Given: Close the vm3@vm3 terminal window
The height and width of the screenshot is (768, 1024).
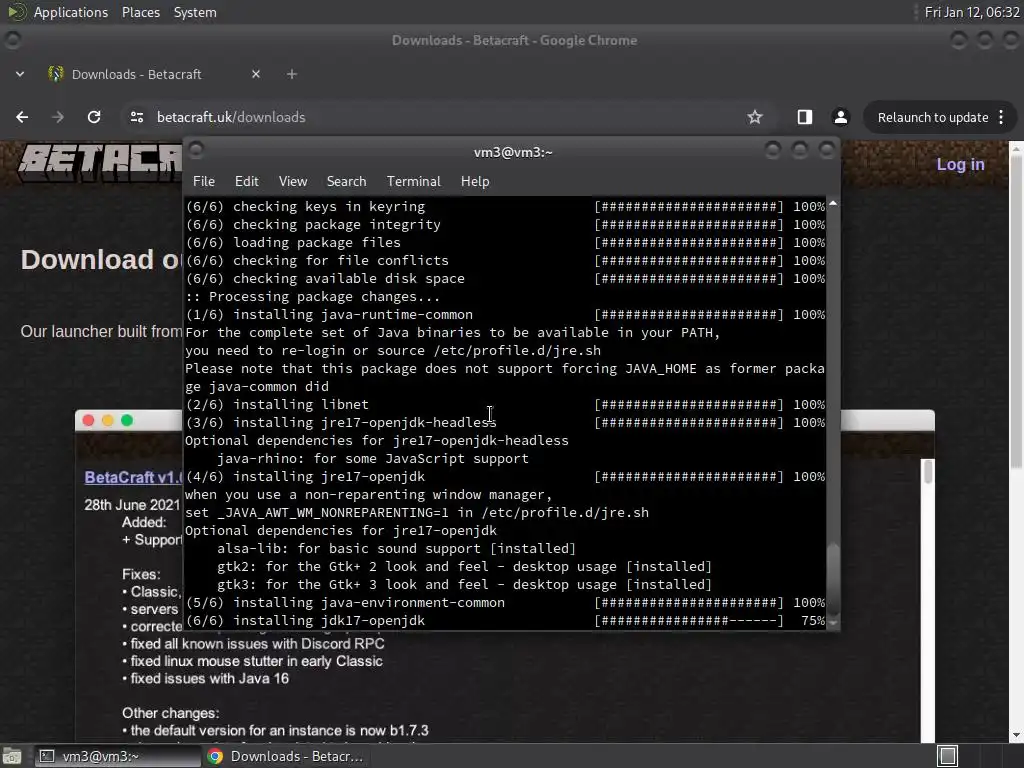Looking at the screenshot, I should coord(826,151).
